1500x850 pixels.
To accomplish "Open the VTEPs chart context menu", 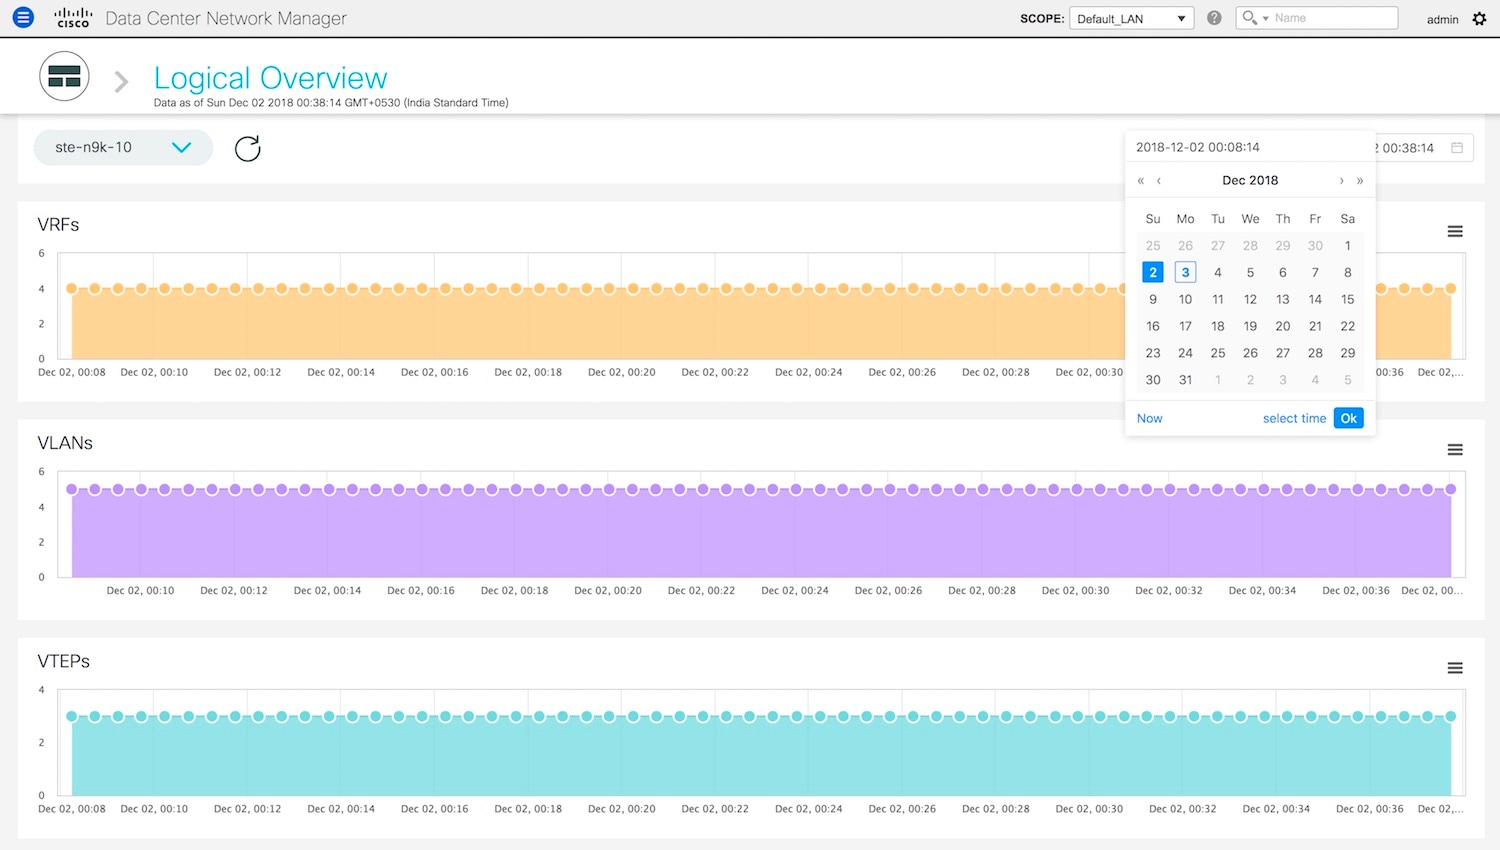I will [x=1454, y=668].
